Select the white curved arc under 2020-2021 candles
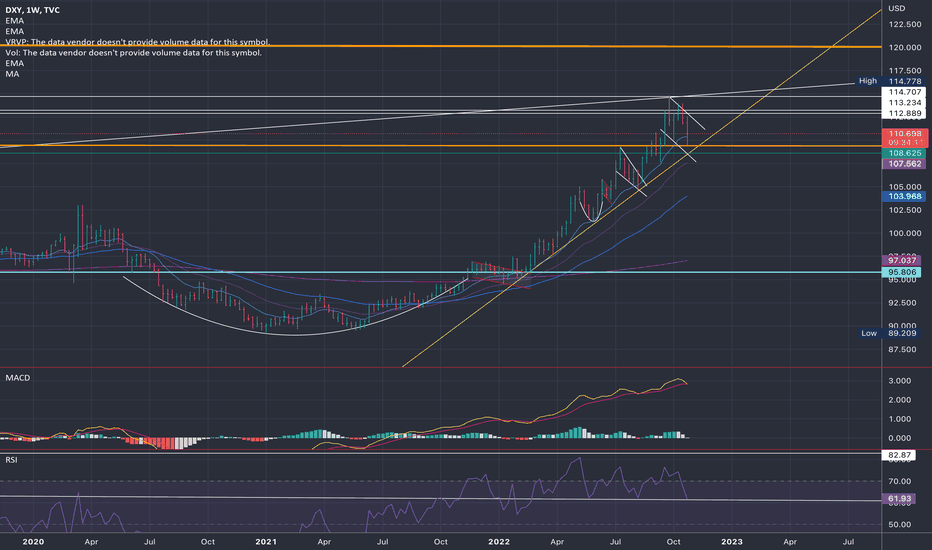This screenshot has width=932, height=550. (294, 335)
